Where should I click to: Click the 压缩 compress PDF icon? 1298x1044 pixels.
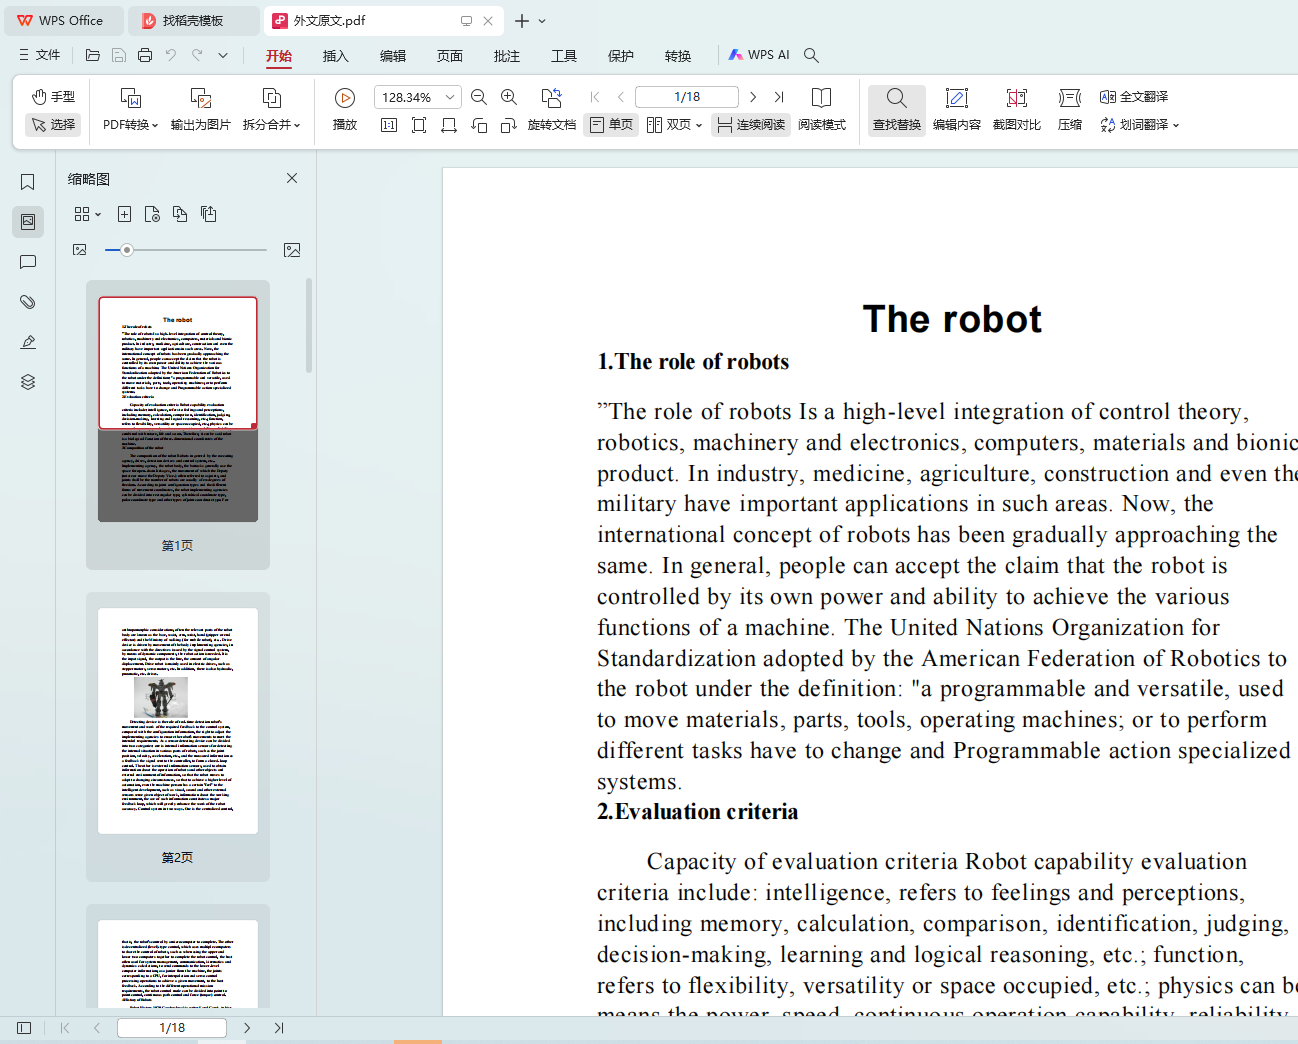[x=1069, y=108]
